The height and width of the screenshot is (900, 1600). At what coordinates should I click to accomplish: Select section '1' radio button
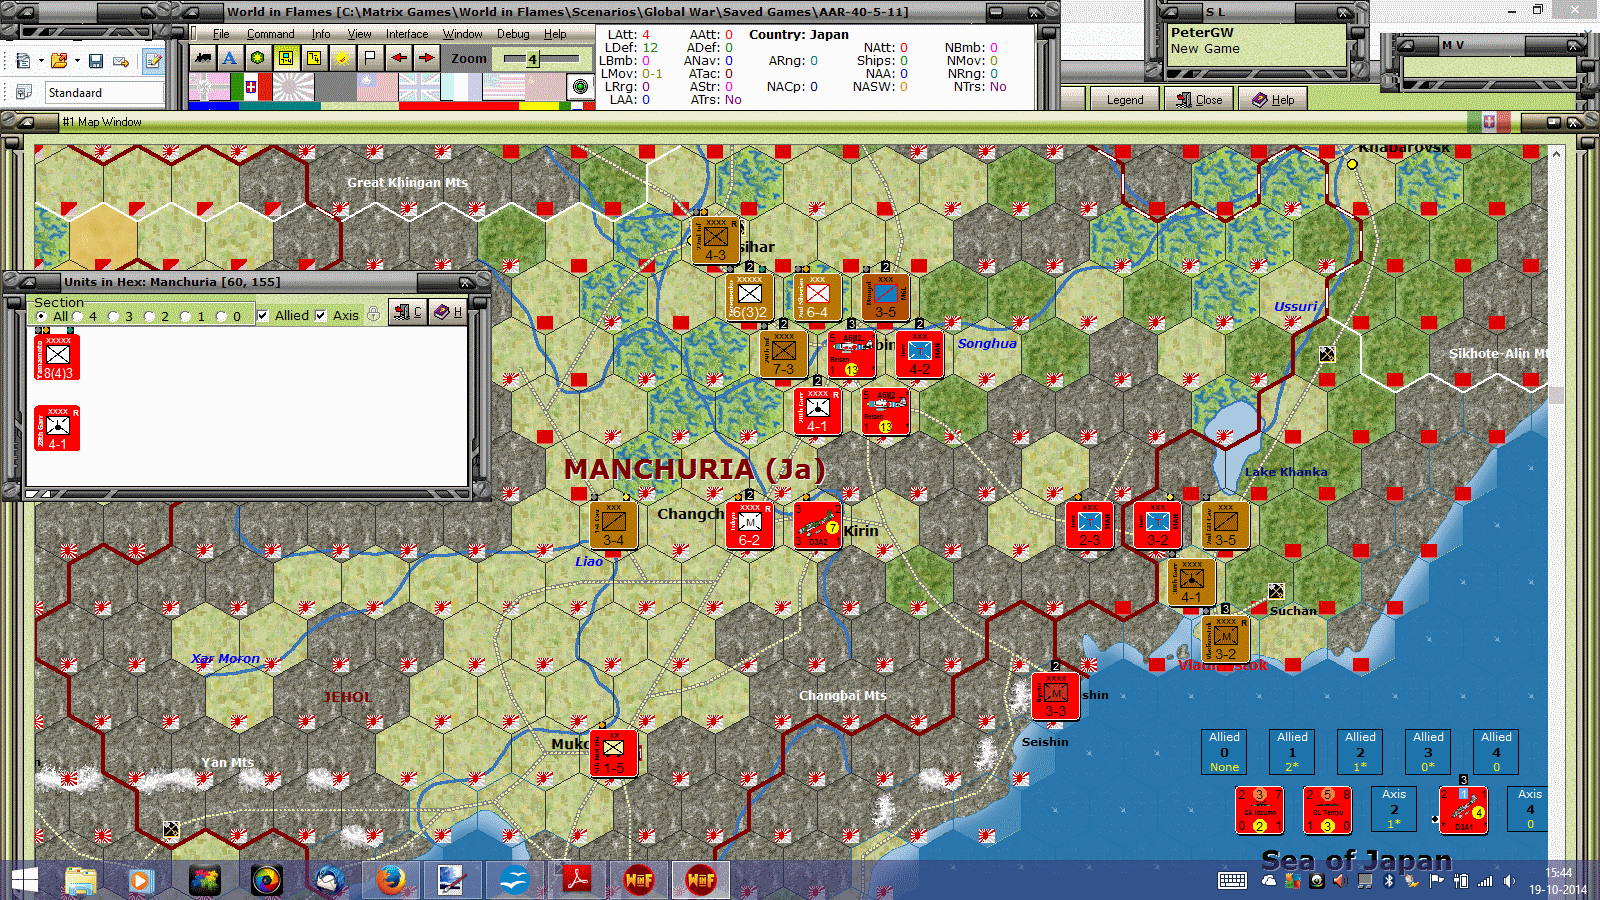185,316
